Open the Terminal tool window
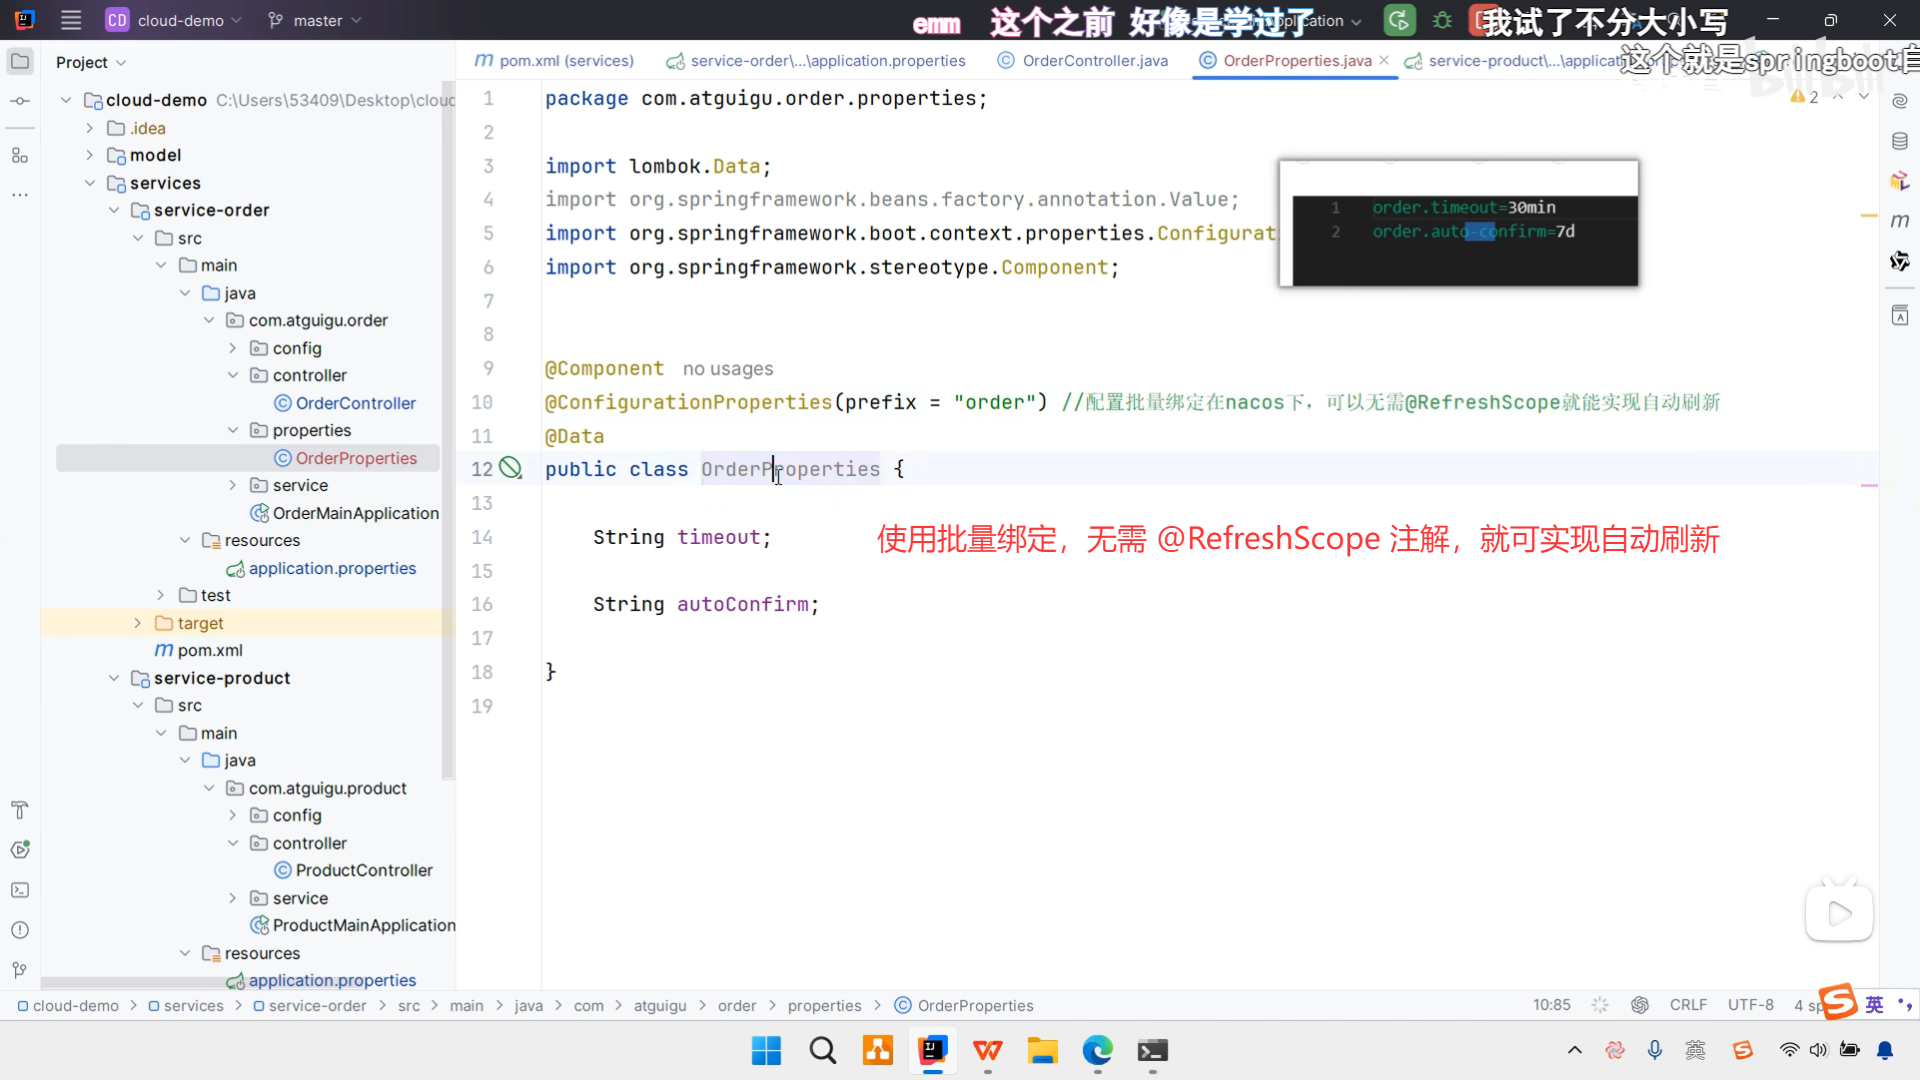The width and height of the screenshot is (1920, 1080). click(20, 890)
